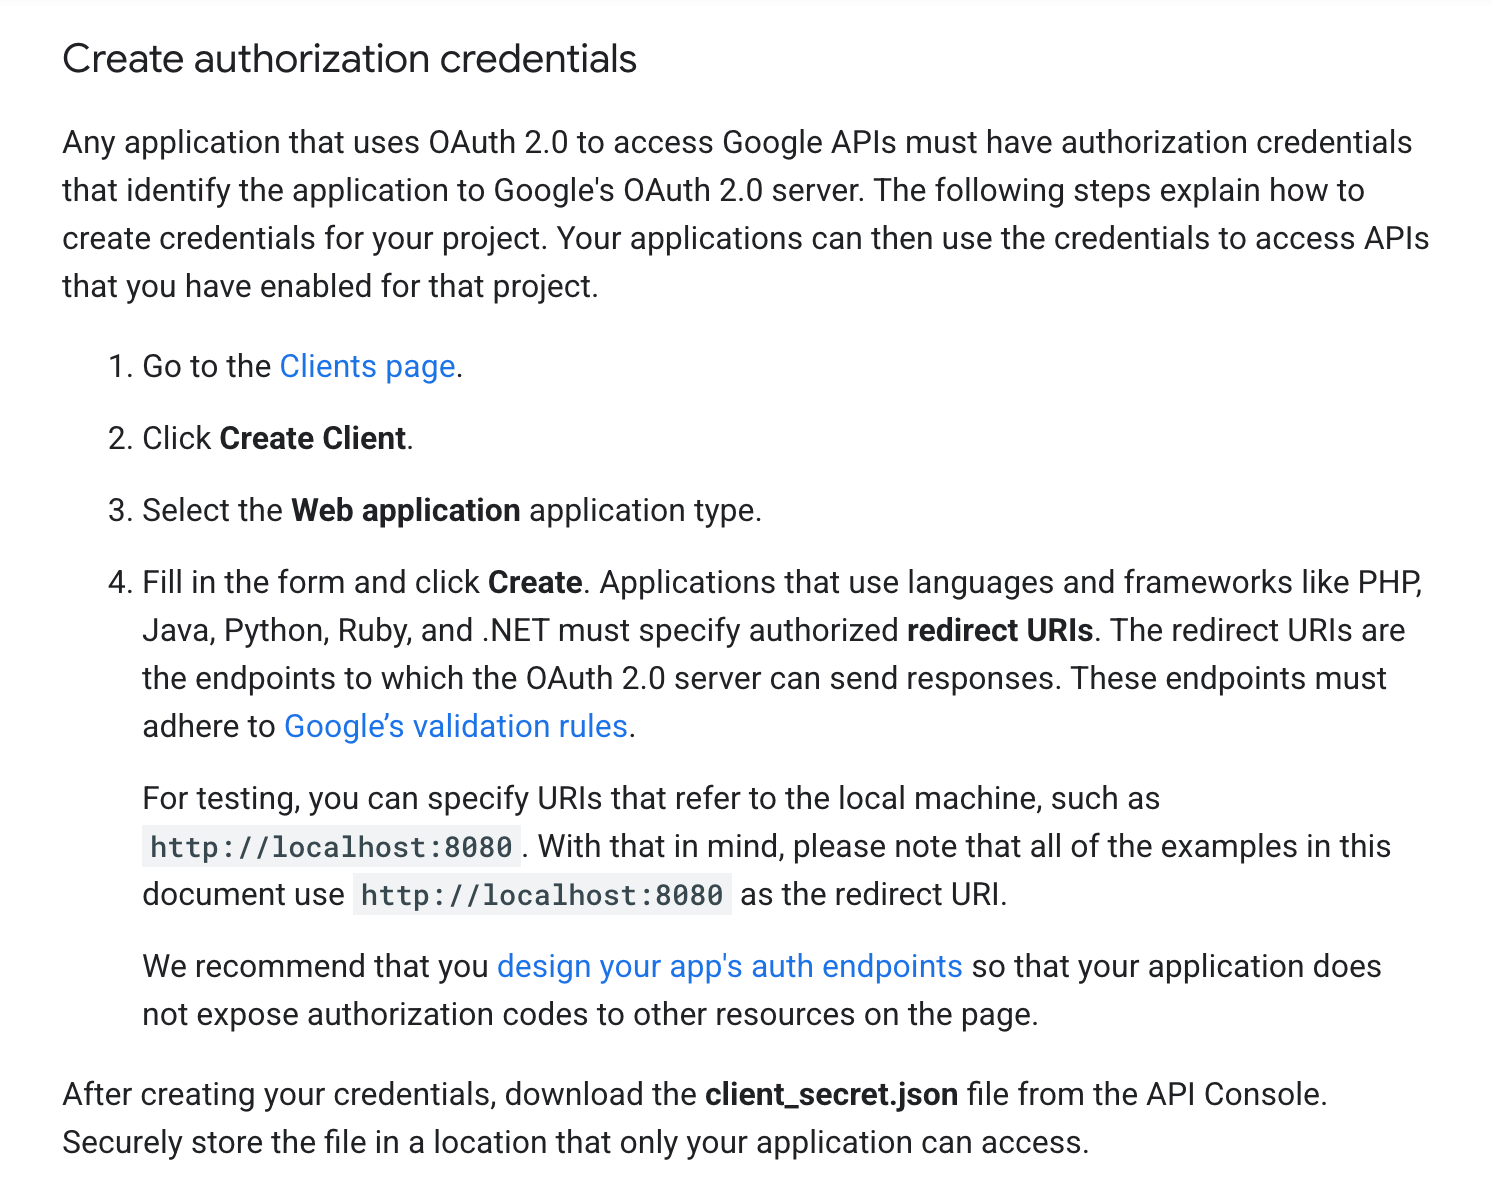Click the words For testing
This screenshot has width=1492, height=1180.
[x=220, y=798]
